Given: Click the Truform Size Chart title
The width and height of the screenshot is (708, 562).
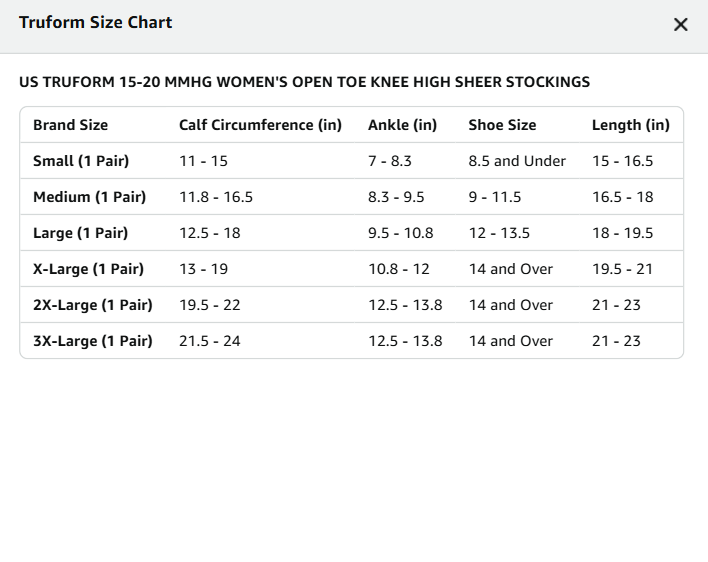Looking at the screenshot, I should [x=95, y=22].
